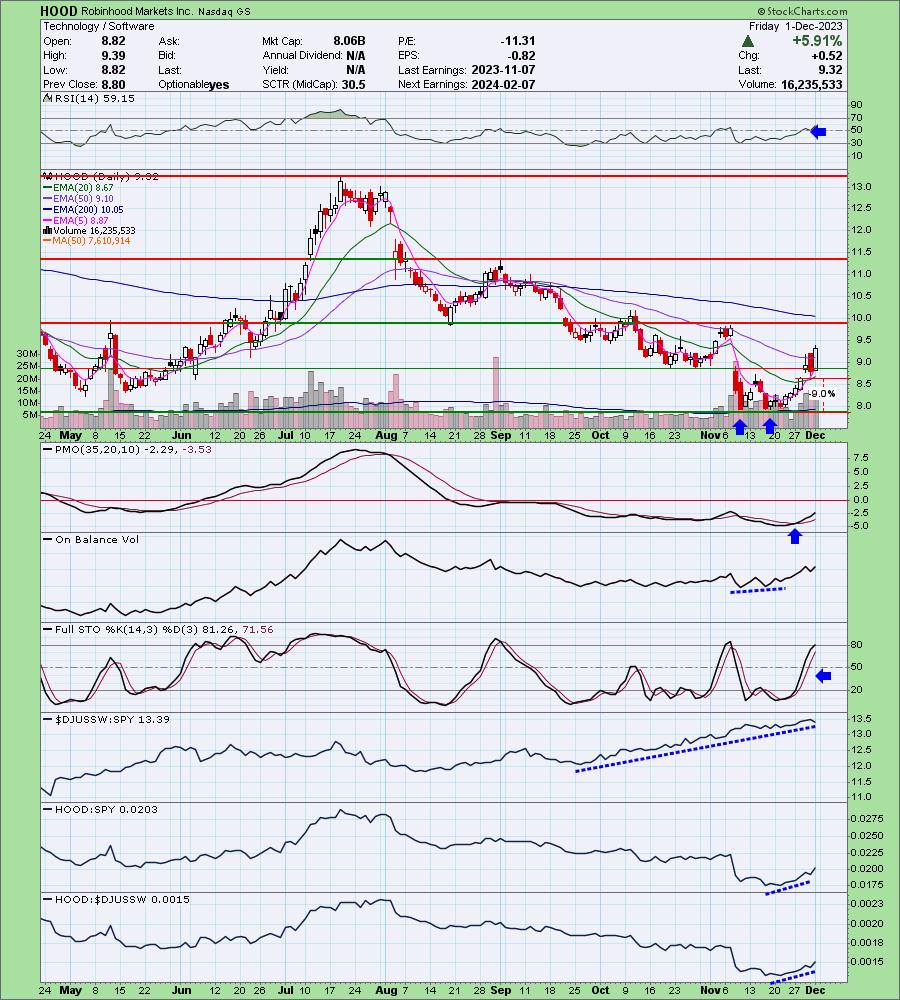Click the Friday 1-Dec-2023 date label
Screen dimensions: 900x1000
point(795,26)
